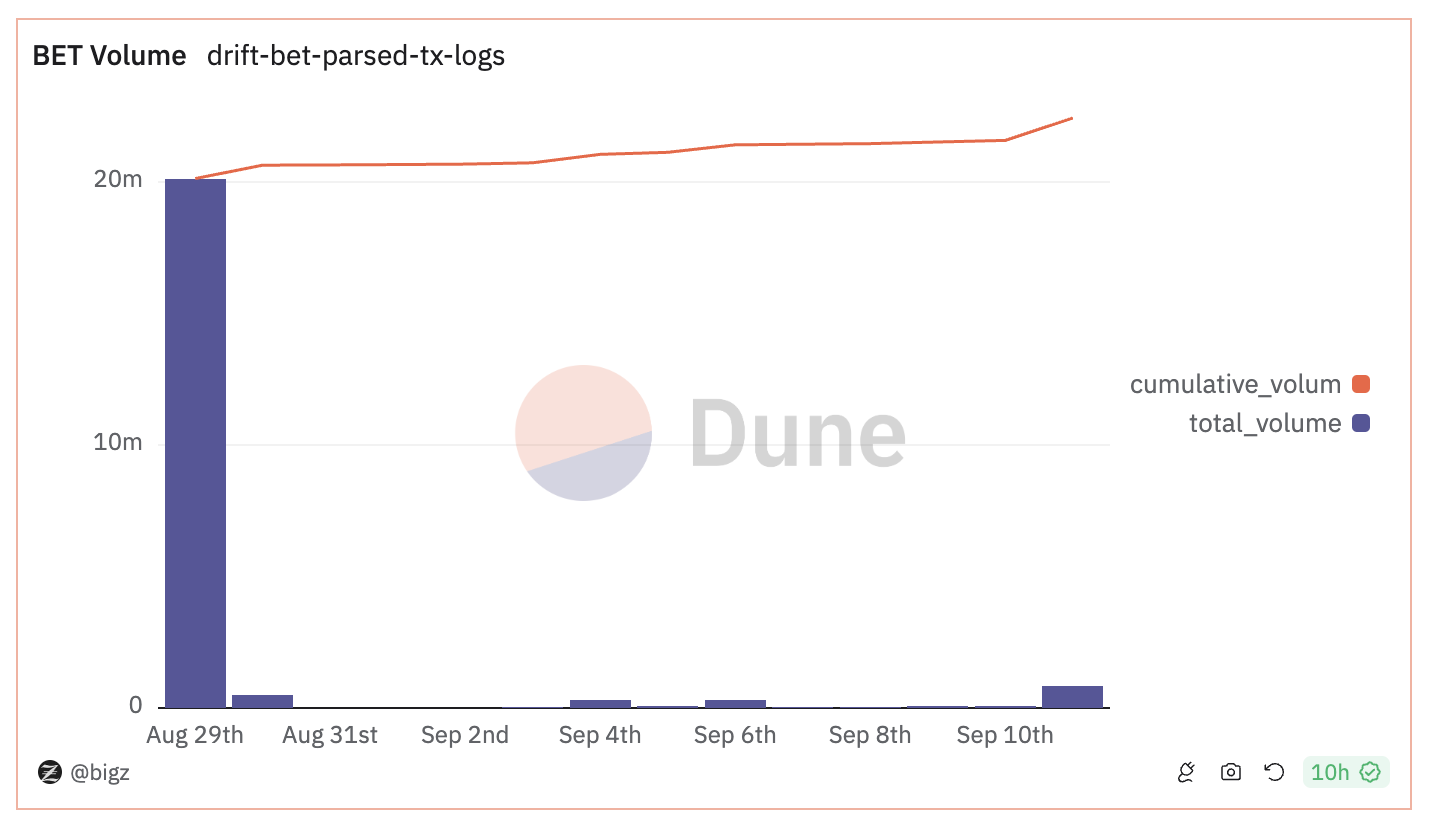Toggle the cumulative_volum series via its legend entry

1235,384
